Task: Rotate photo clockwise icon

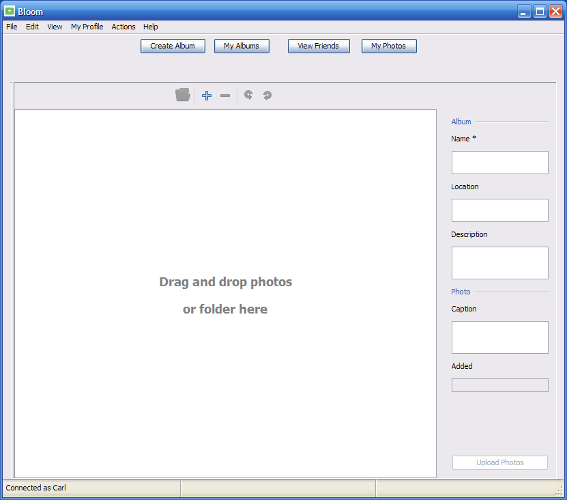Action: click(x=267, y=95)
